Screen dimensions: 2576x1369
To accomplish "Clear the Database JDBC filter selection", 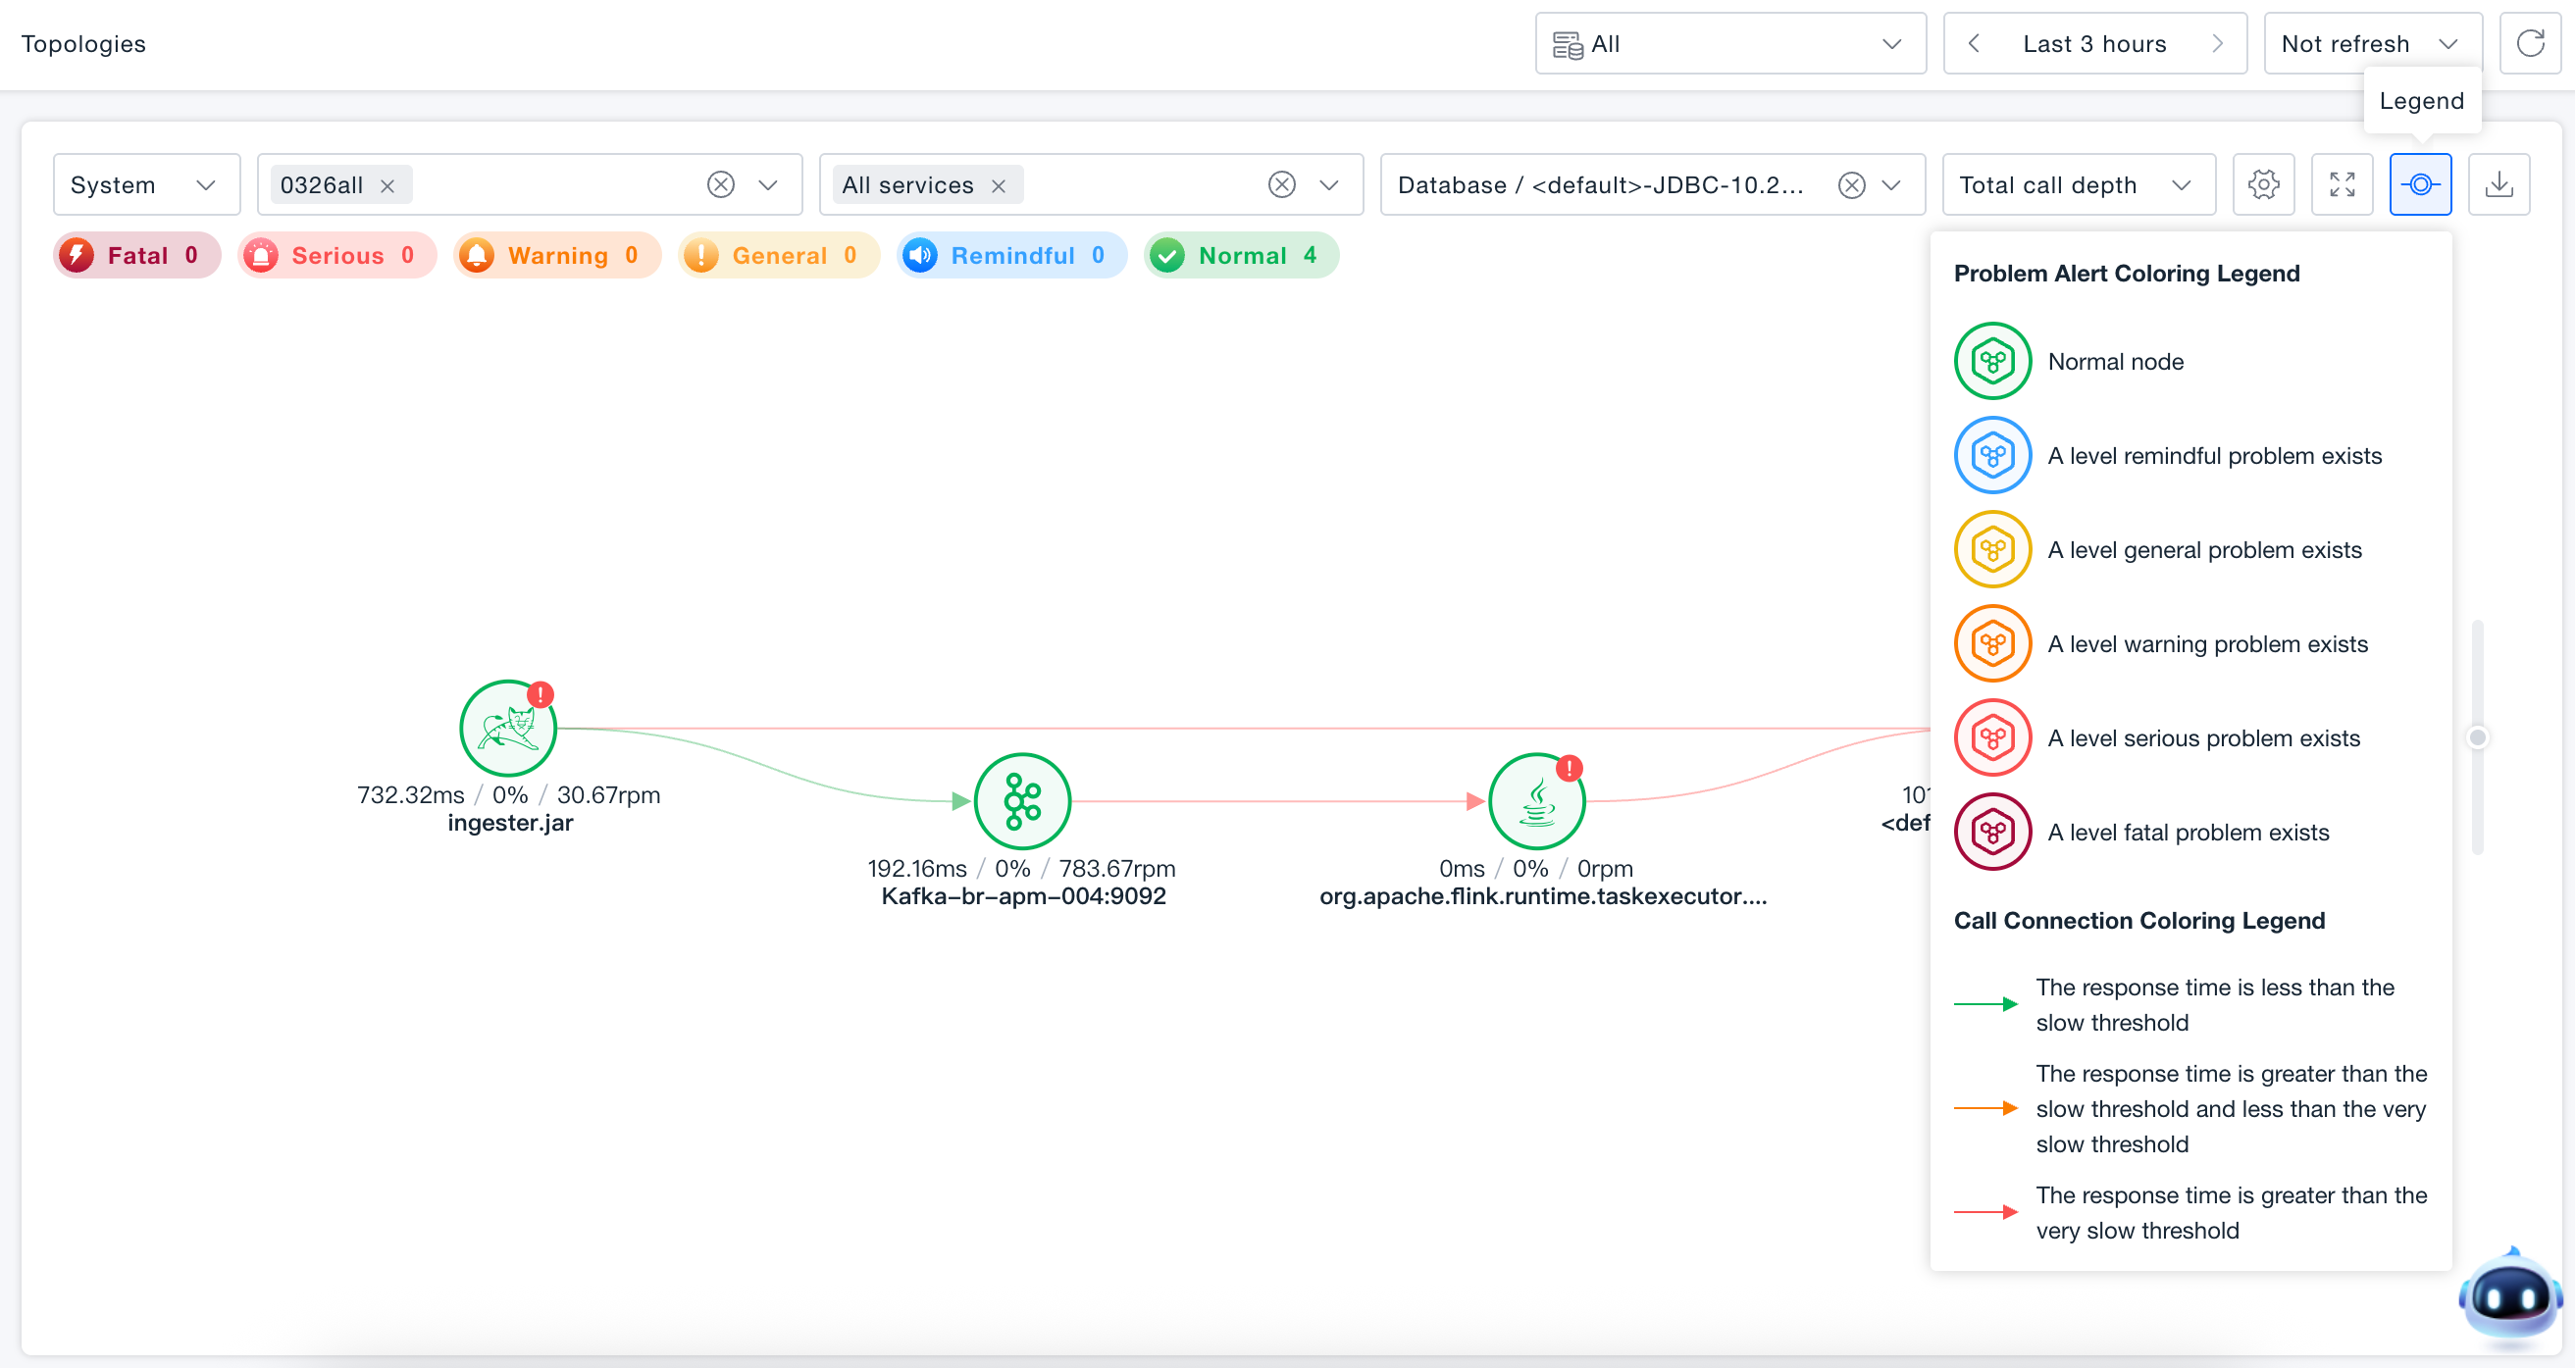I will pyautogui.click(x=1852, y=185).
